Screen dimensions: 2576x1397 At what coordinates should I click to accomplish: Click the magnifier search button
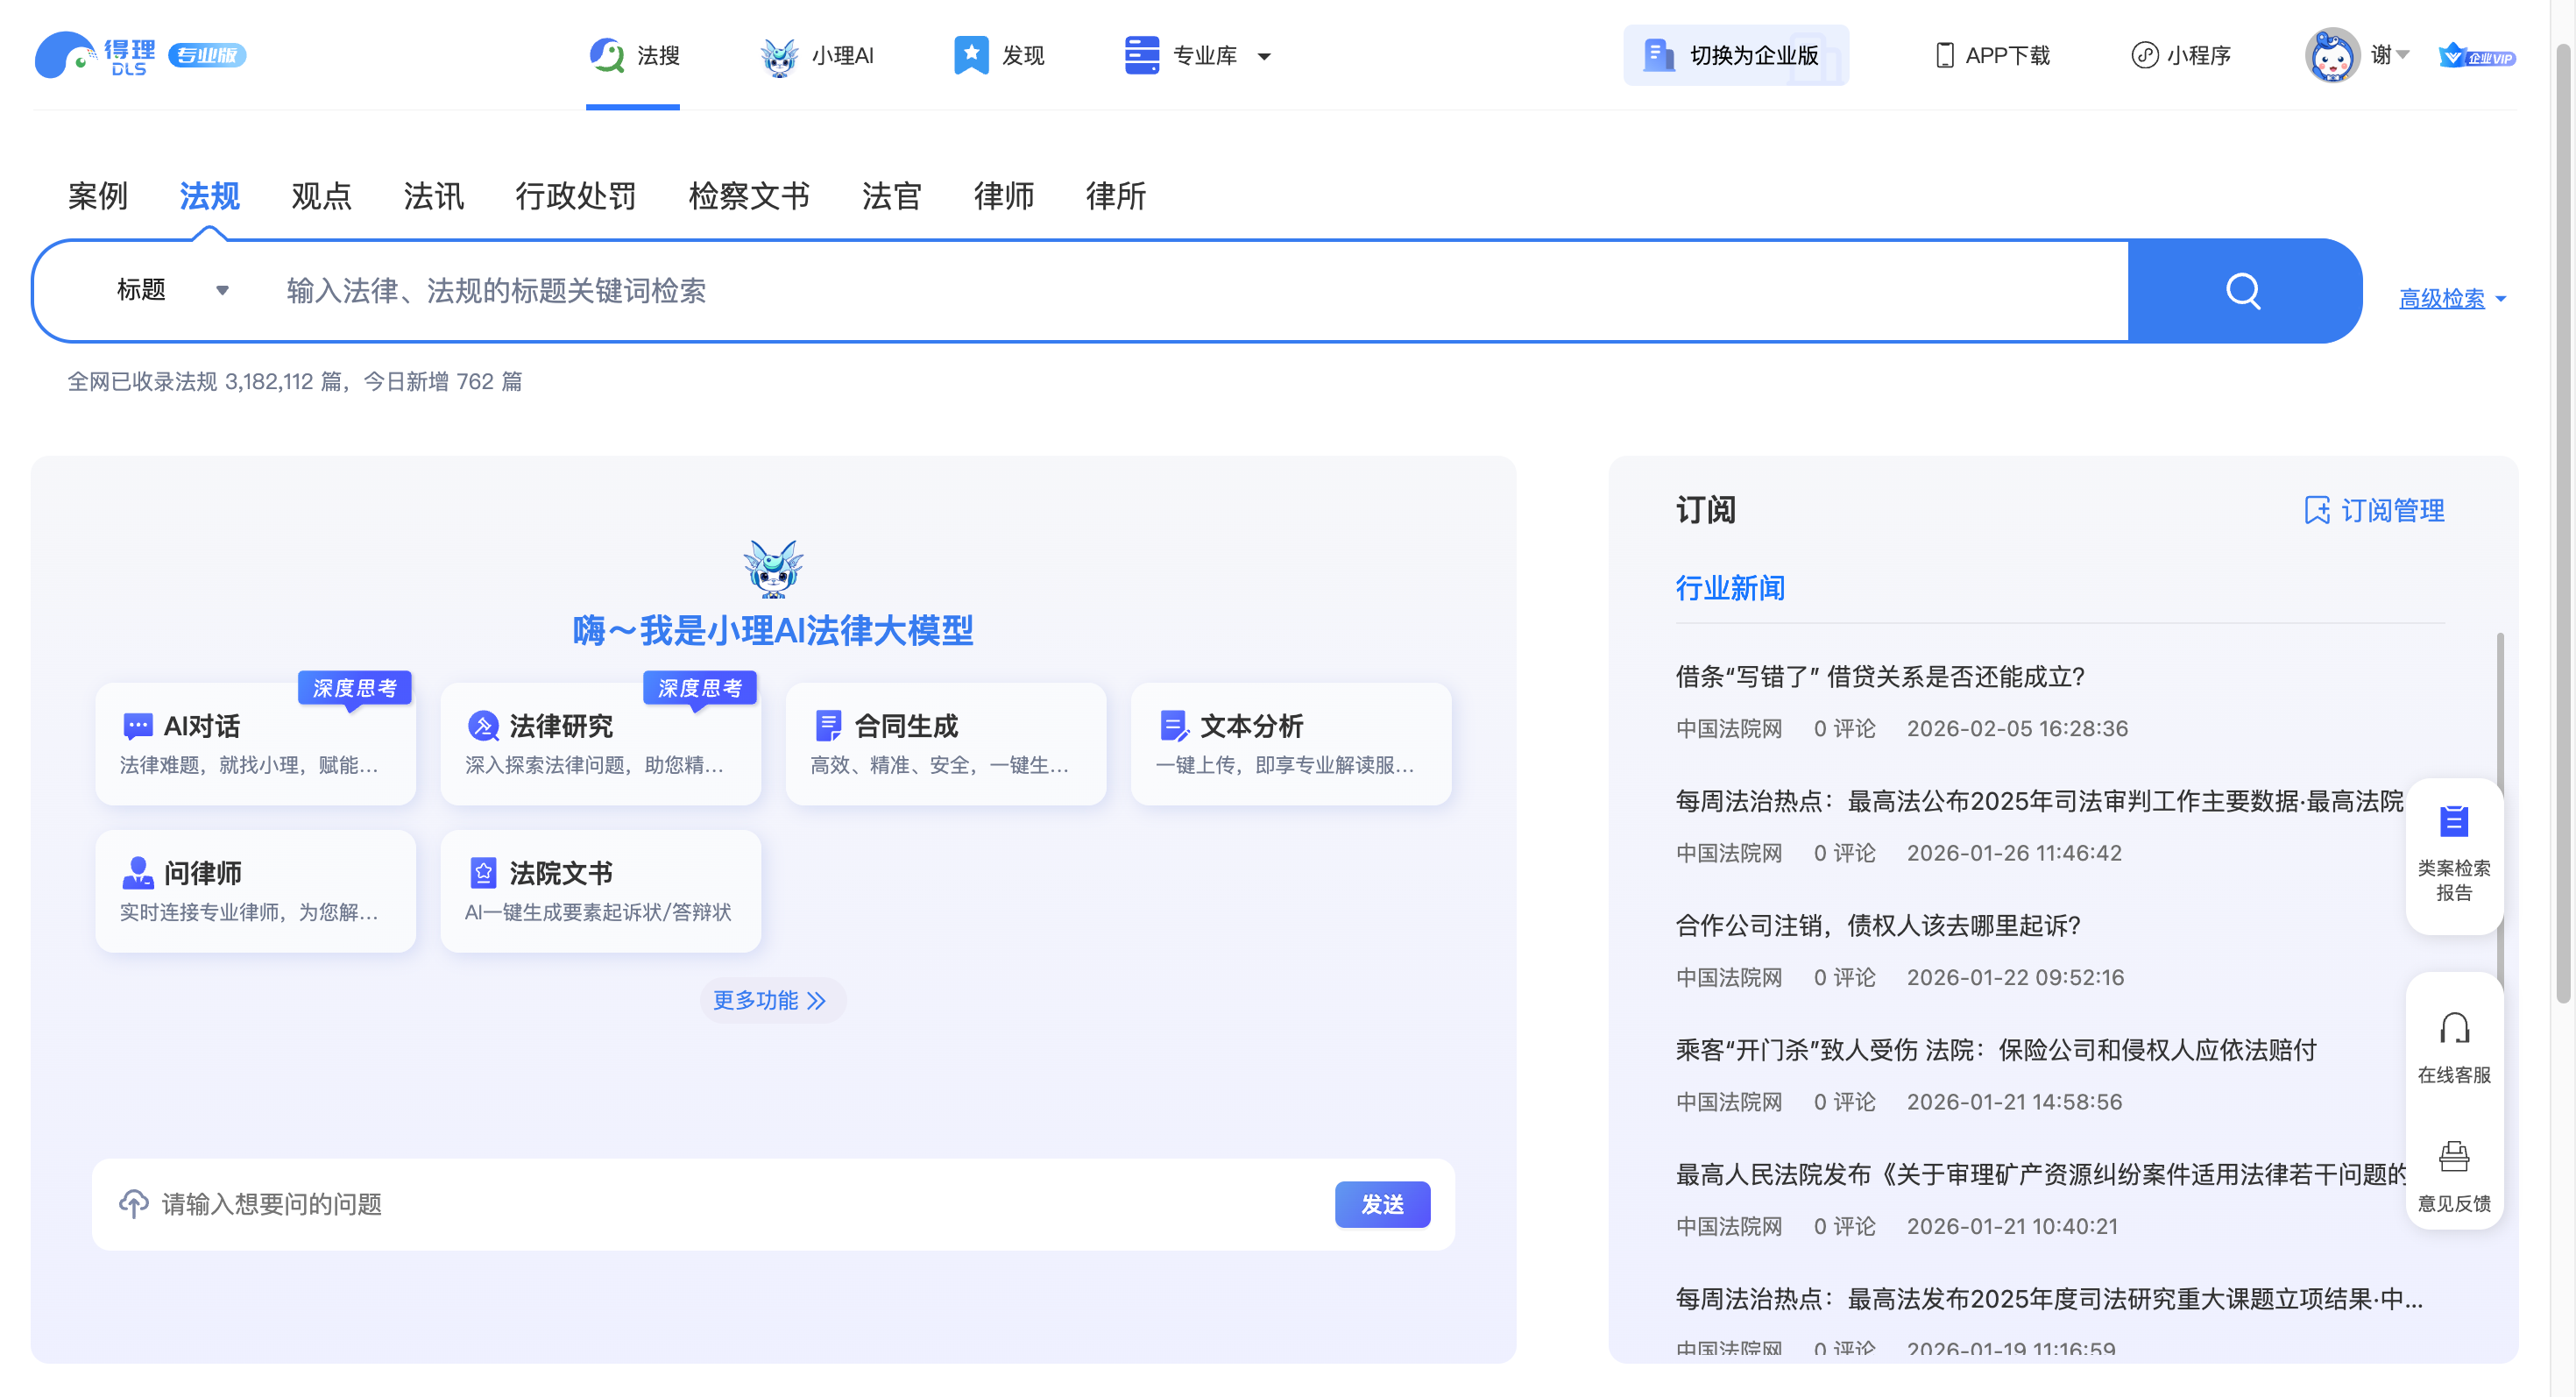click(x=2243, y=291)
